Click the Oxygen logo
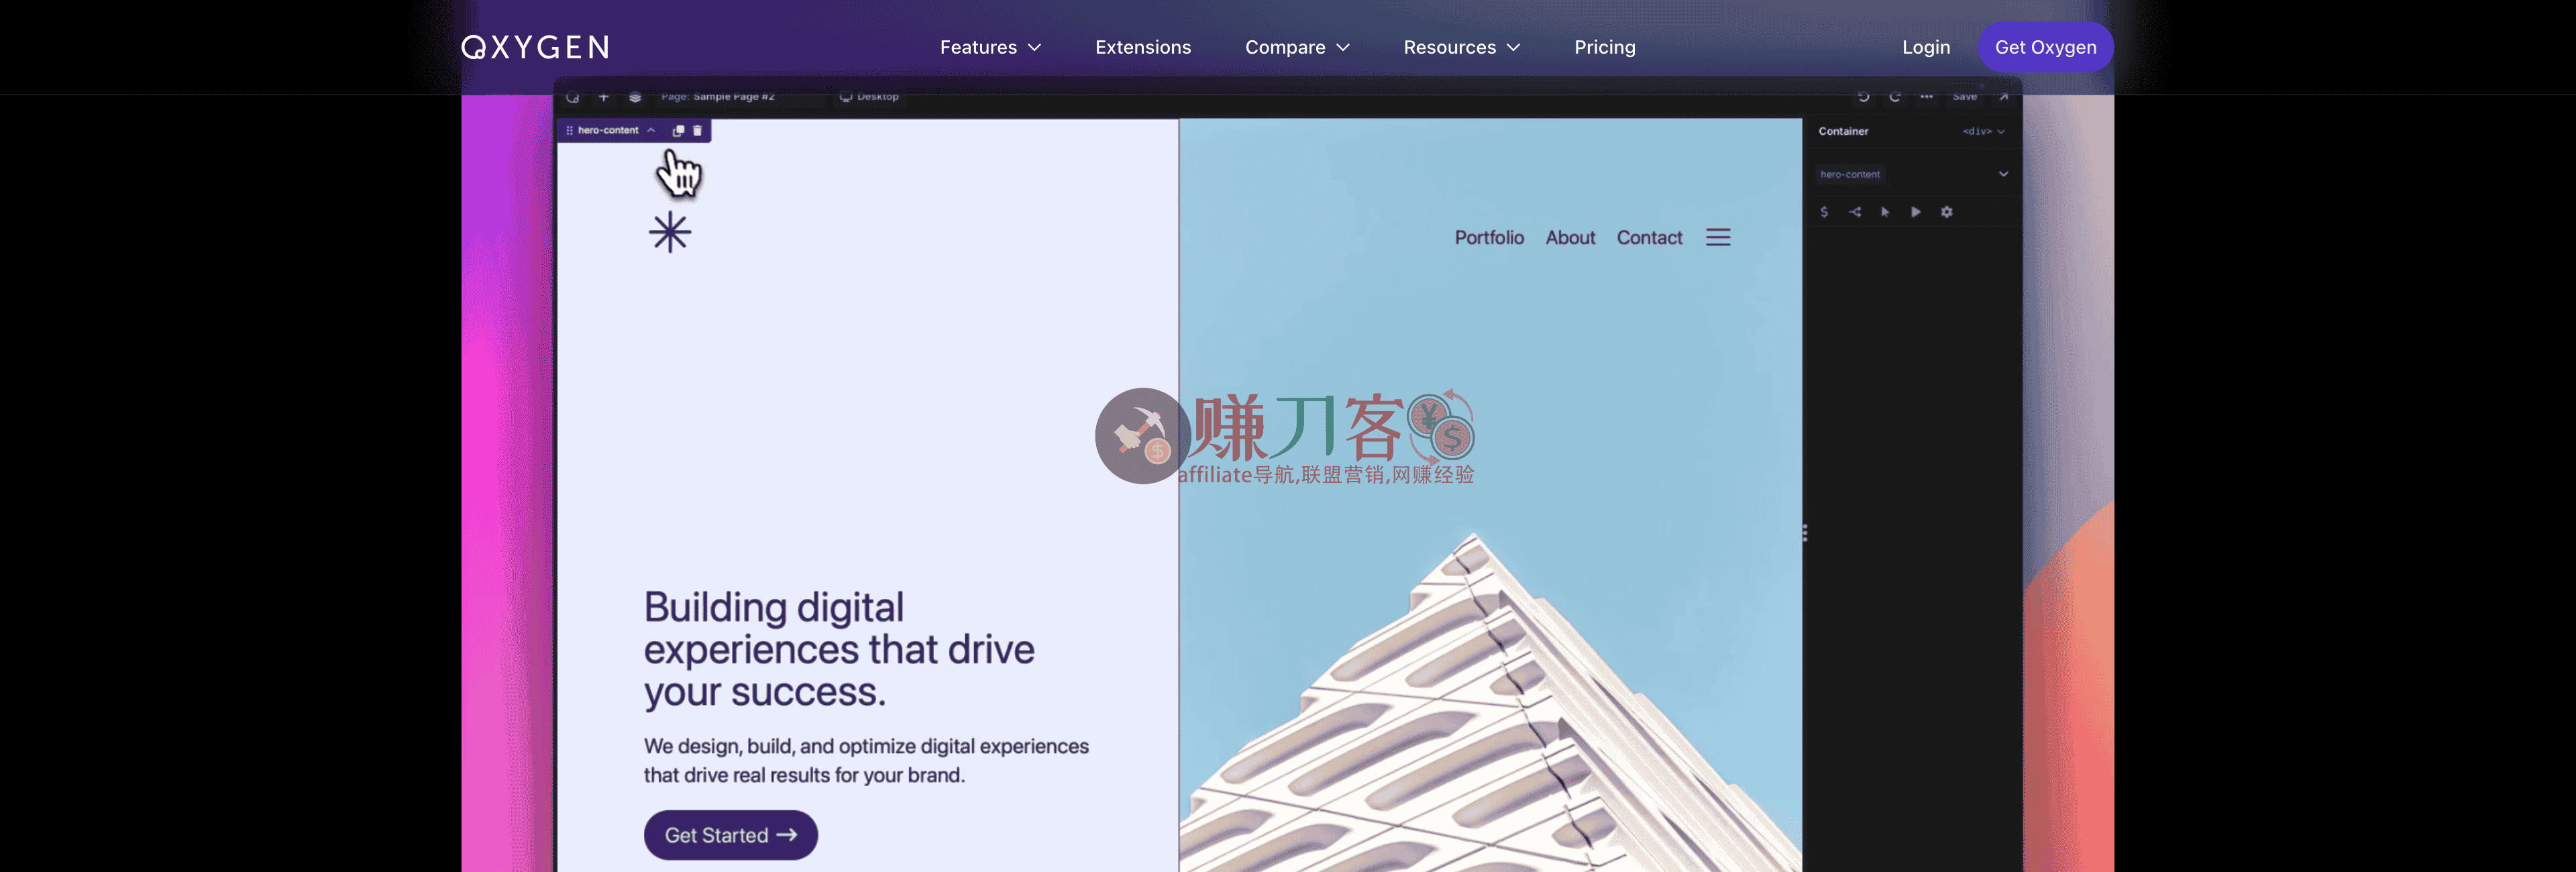The height and width of the screenshot is (872, 2576). tap(534, 47)
